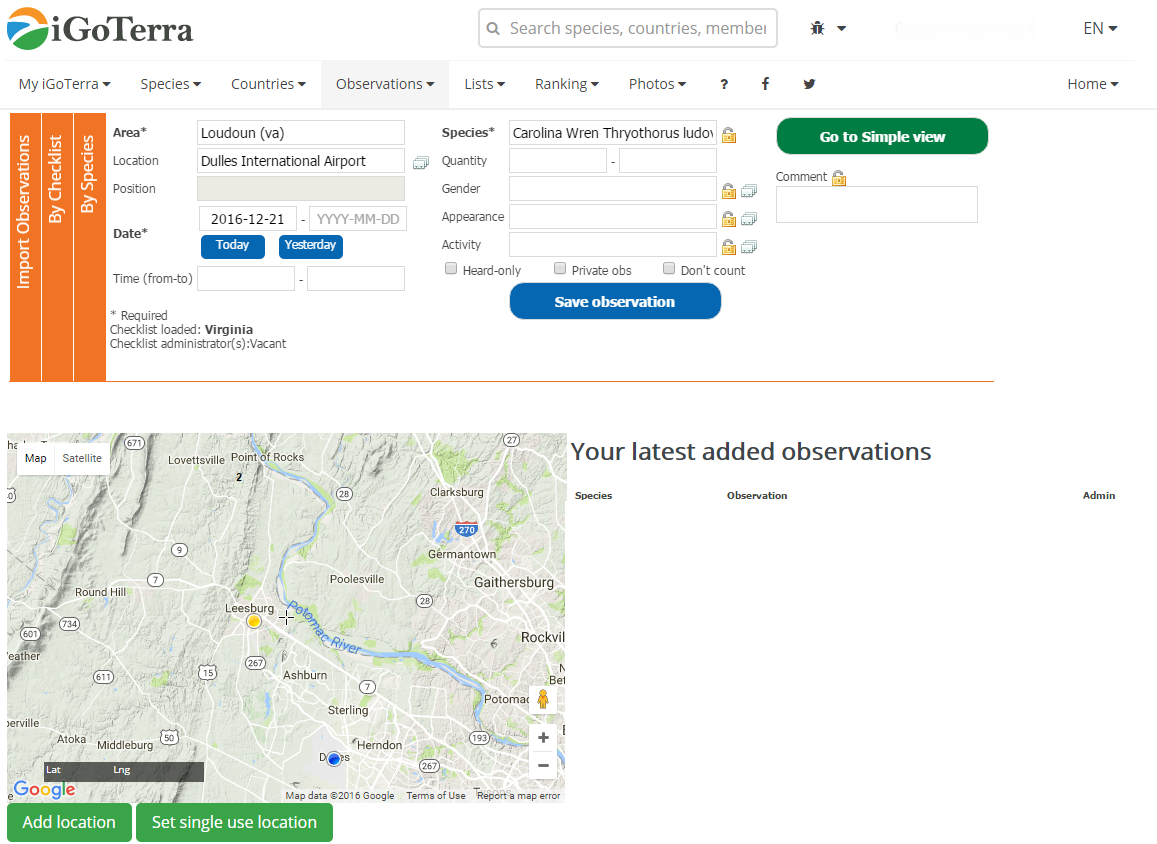Check the Private obs checkbox
The image size is (1157, 844).
pos(561,269)
